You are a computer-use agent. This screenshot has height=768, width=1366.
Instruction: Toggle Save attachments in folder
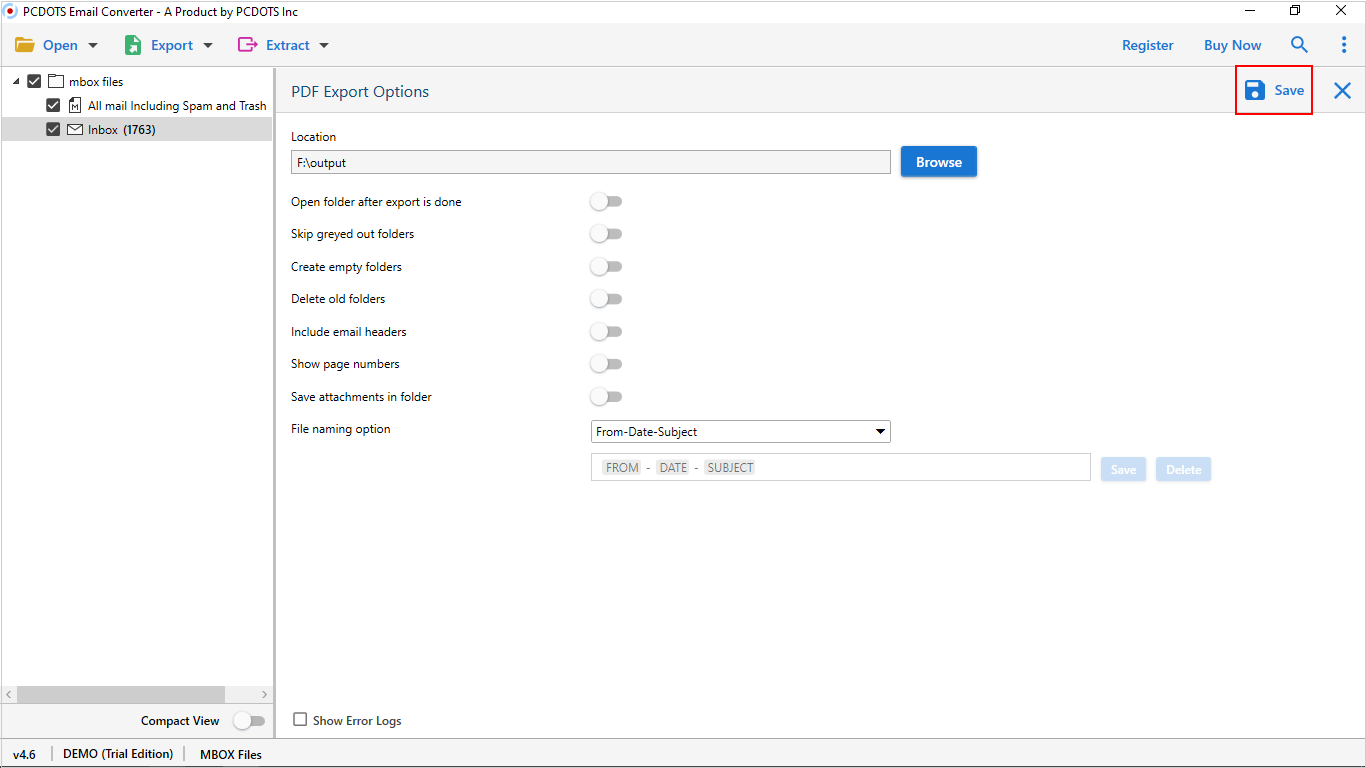click(606, 397)
